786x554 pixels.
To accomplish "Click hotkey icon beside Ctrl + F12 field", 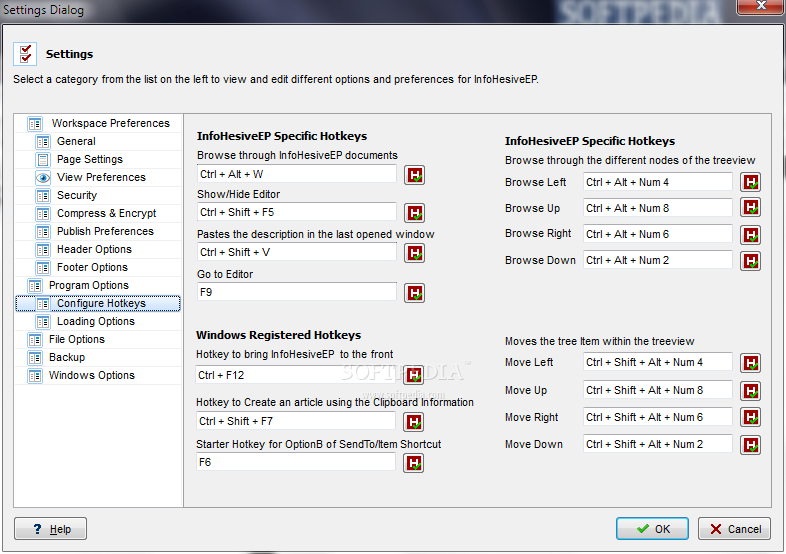I will click(414, 375).
